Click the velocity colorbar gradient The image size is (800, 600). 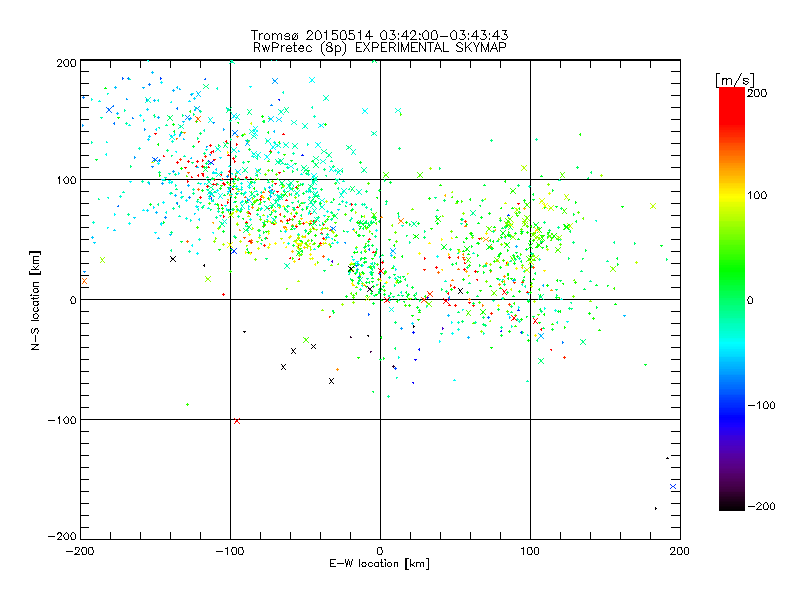pos(732,299)
